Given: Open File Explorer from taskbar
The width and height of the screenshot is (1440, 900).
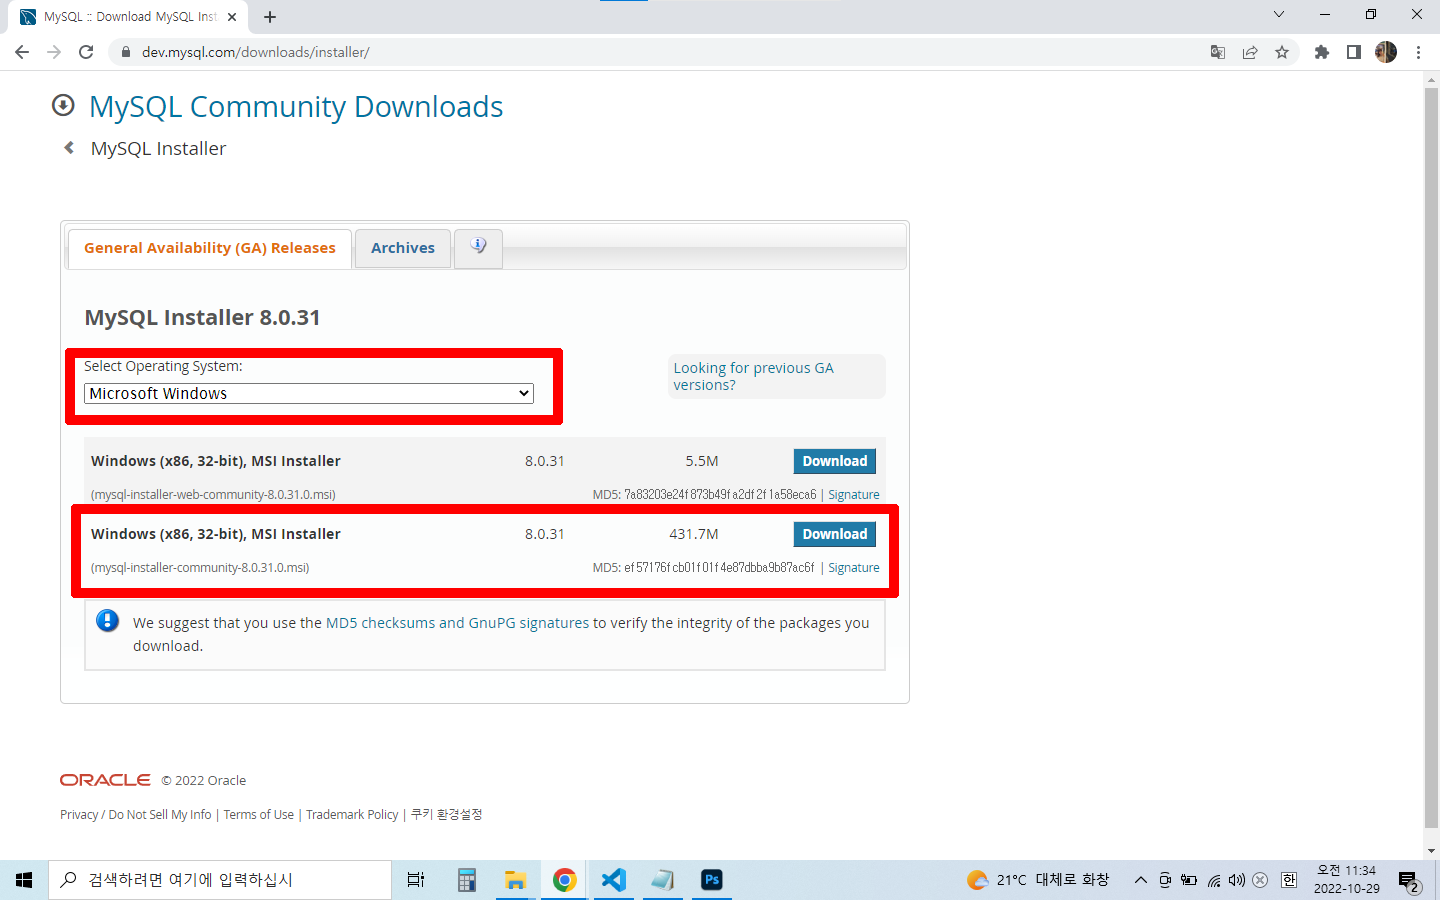Looking at the screenshot, I should [x=515, y=880].
